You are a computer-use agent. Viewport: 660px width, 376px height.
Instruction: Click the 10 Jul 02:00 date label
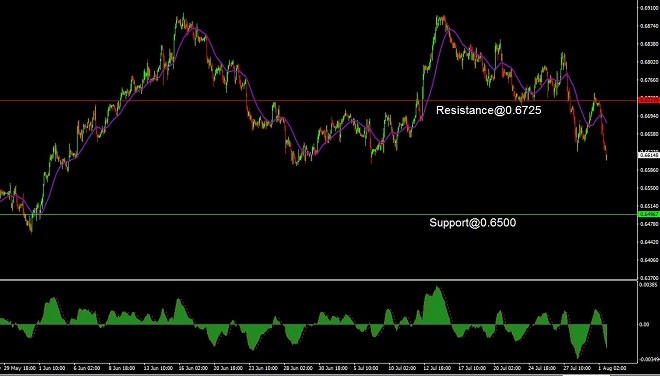pos(402,368)
